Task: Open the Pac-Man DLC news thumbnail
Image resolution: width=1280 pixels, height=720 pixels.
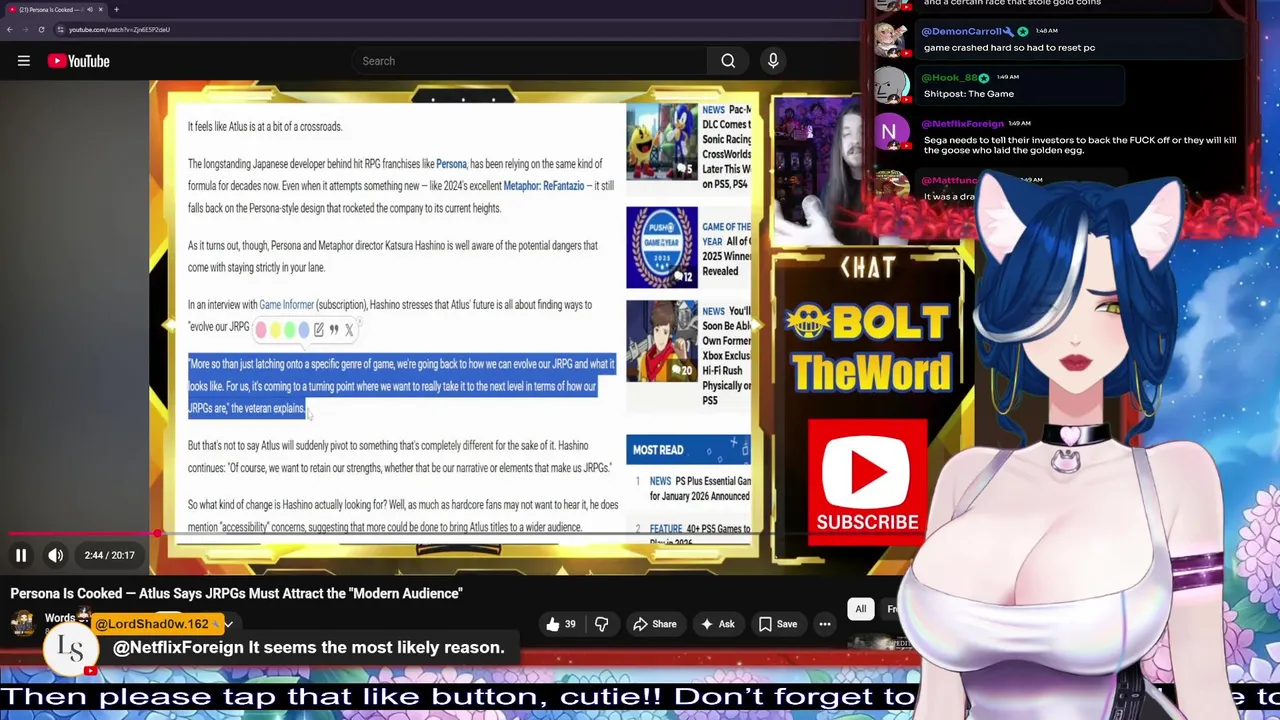Action: pyautogui.click(x=661, y=141)
